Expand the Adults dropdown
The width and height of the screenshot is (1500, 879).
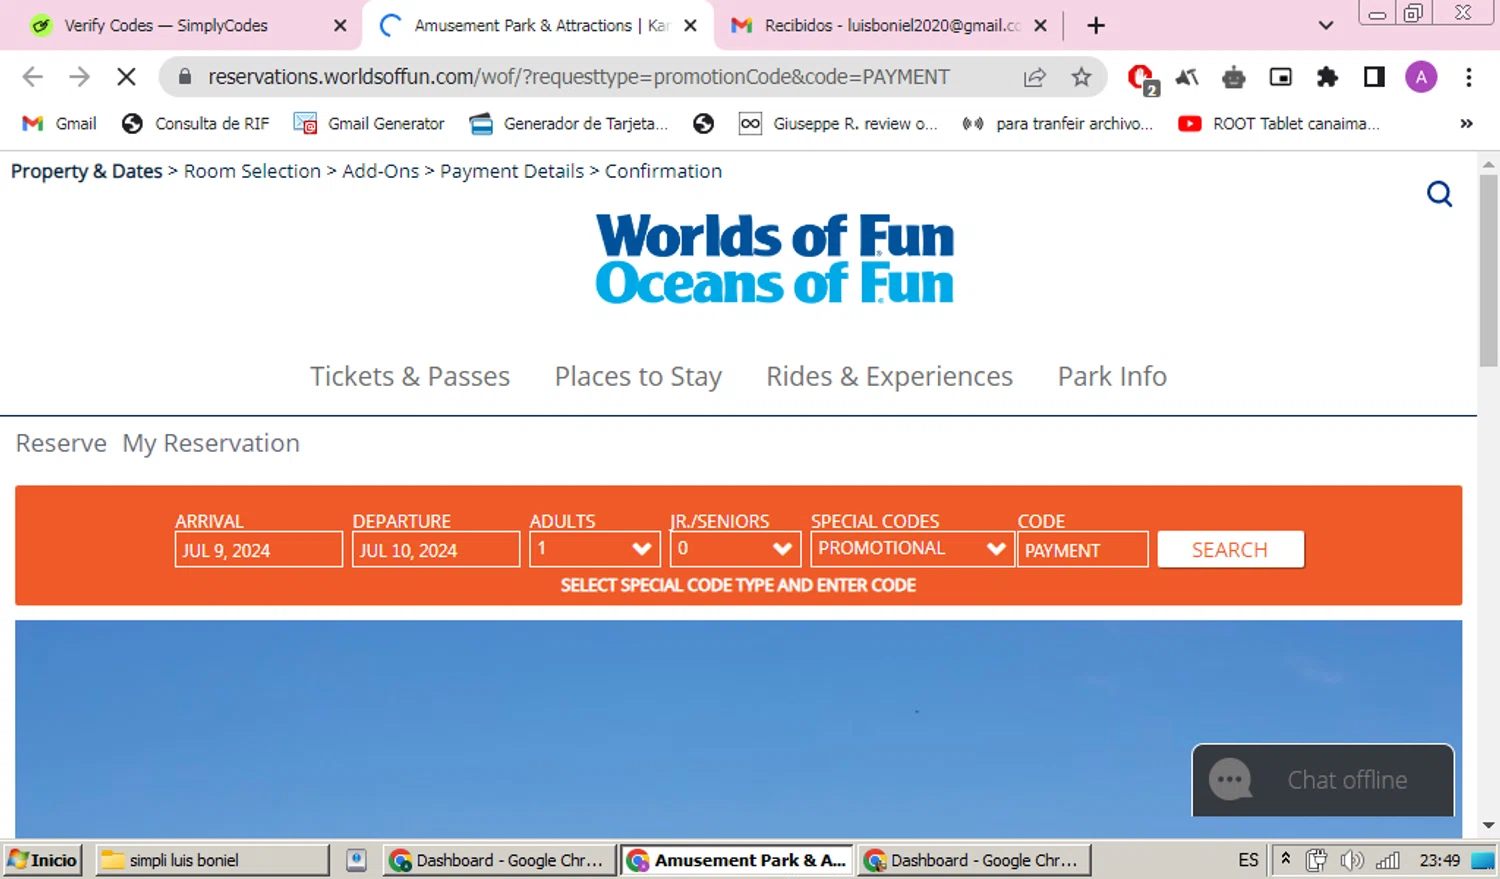[595, 549]
